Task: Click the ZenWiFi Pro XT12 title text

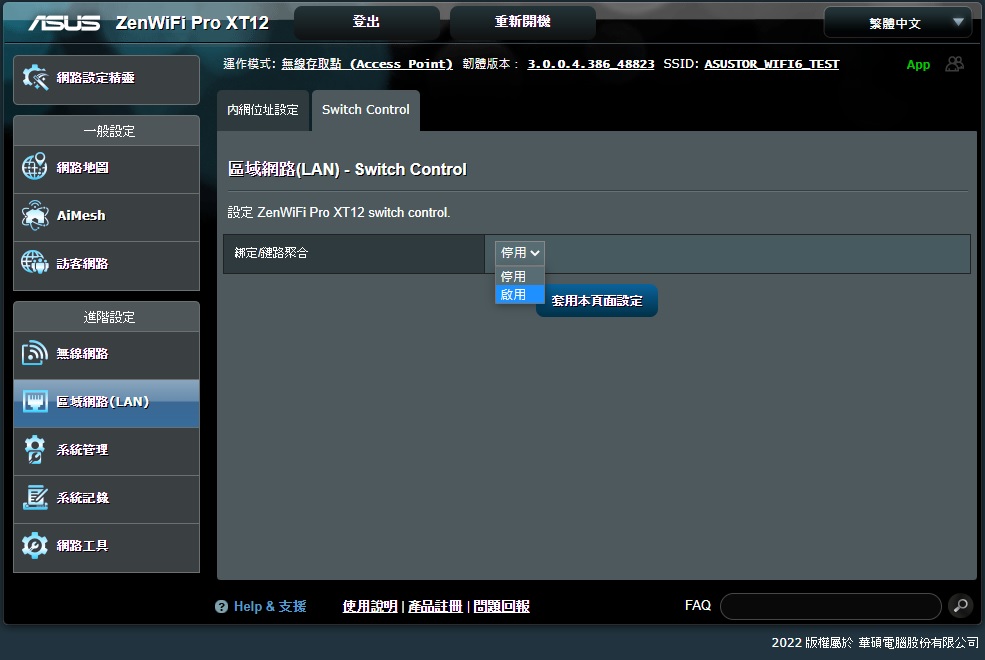Action: tap(192, 23)
